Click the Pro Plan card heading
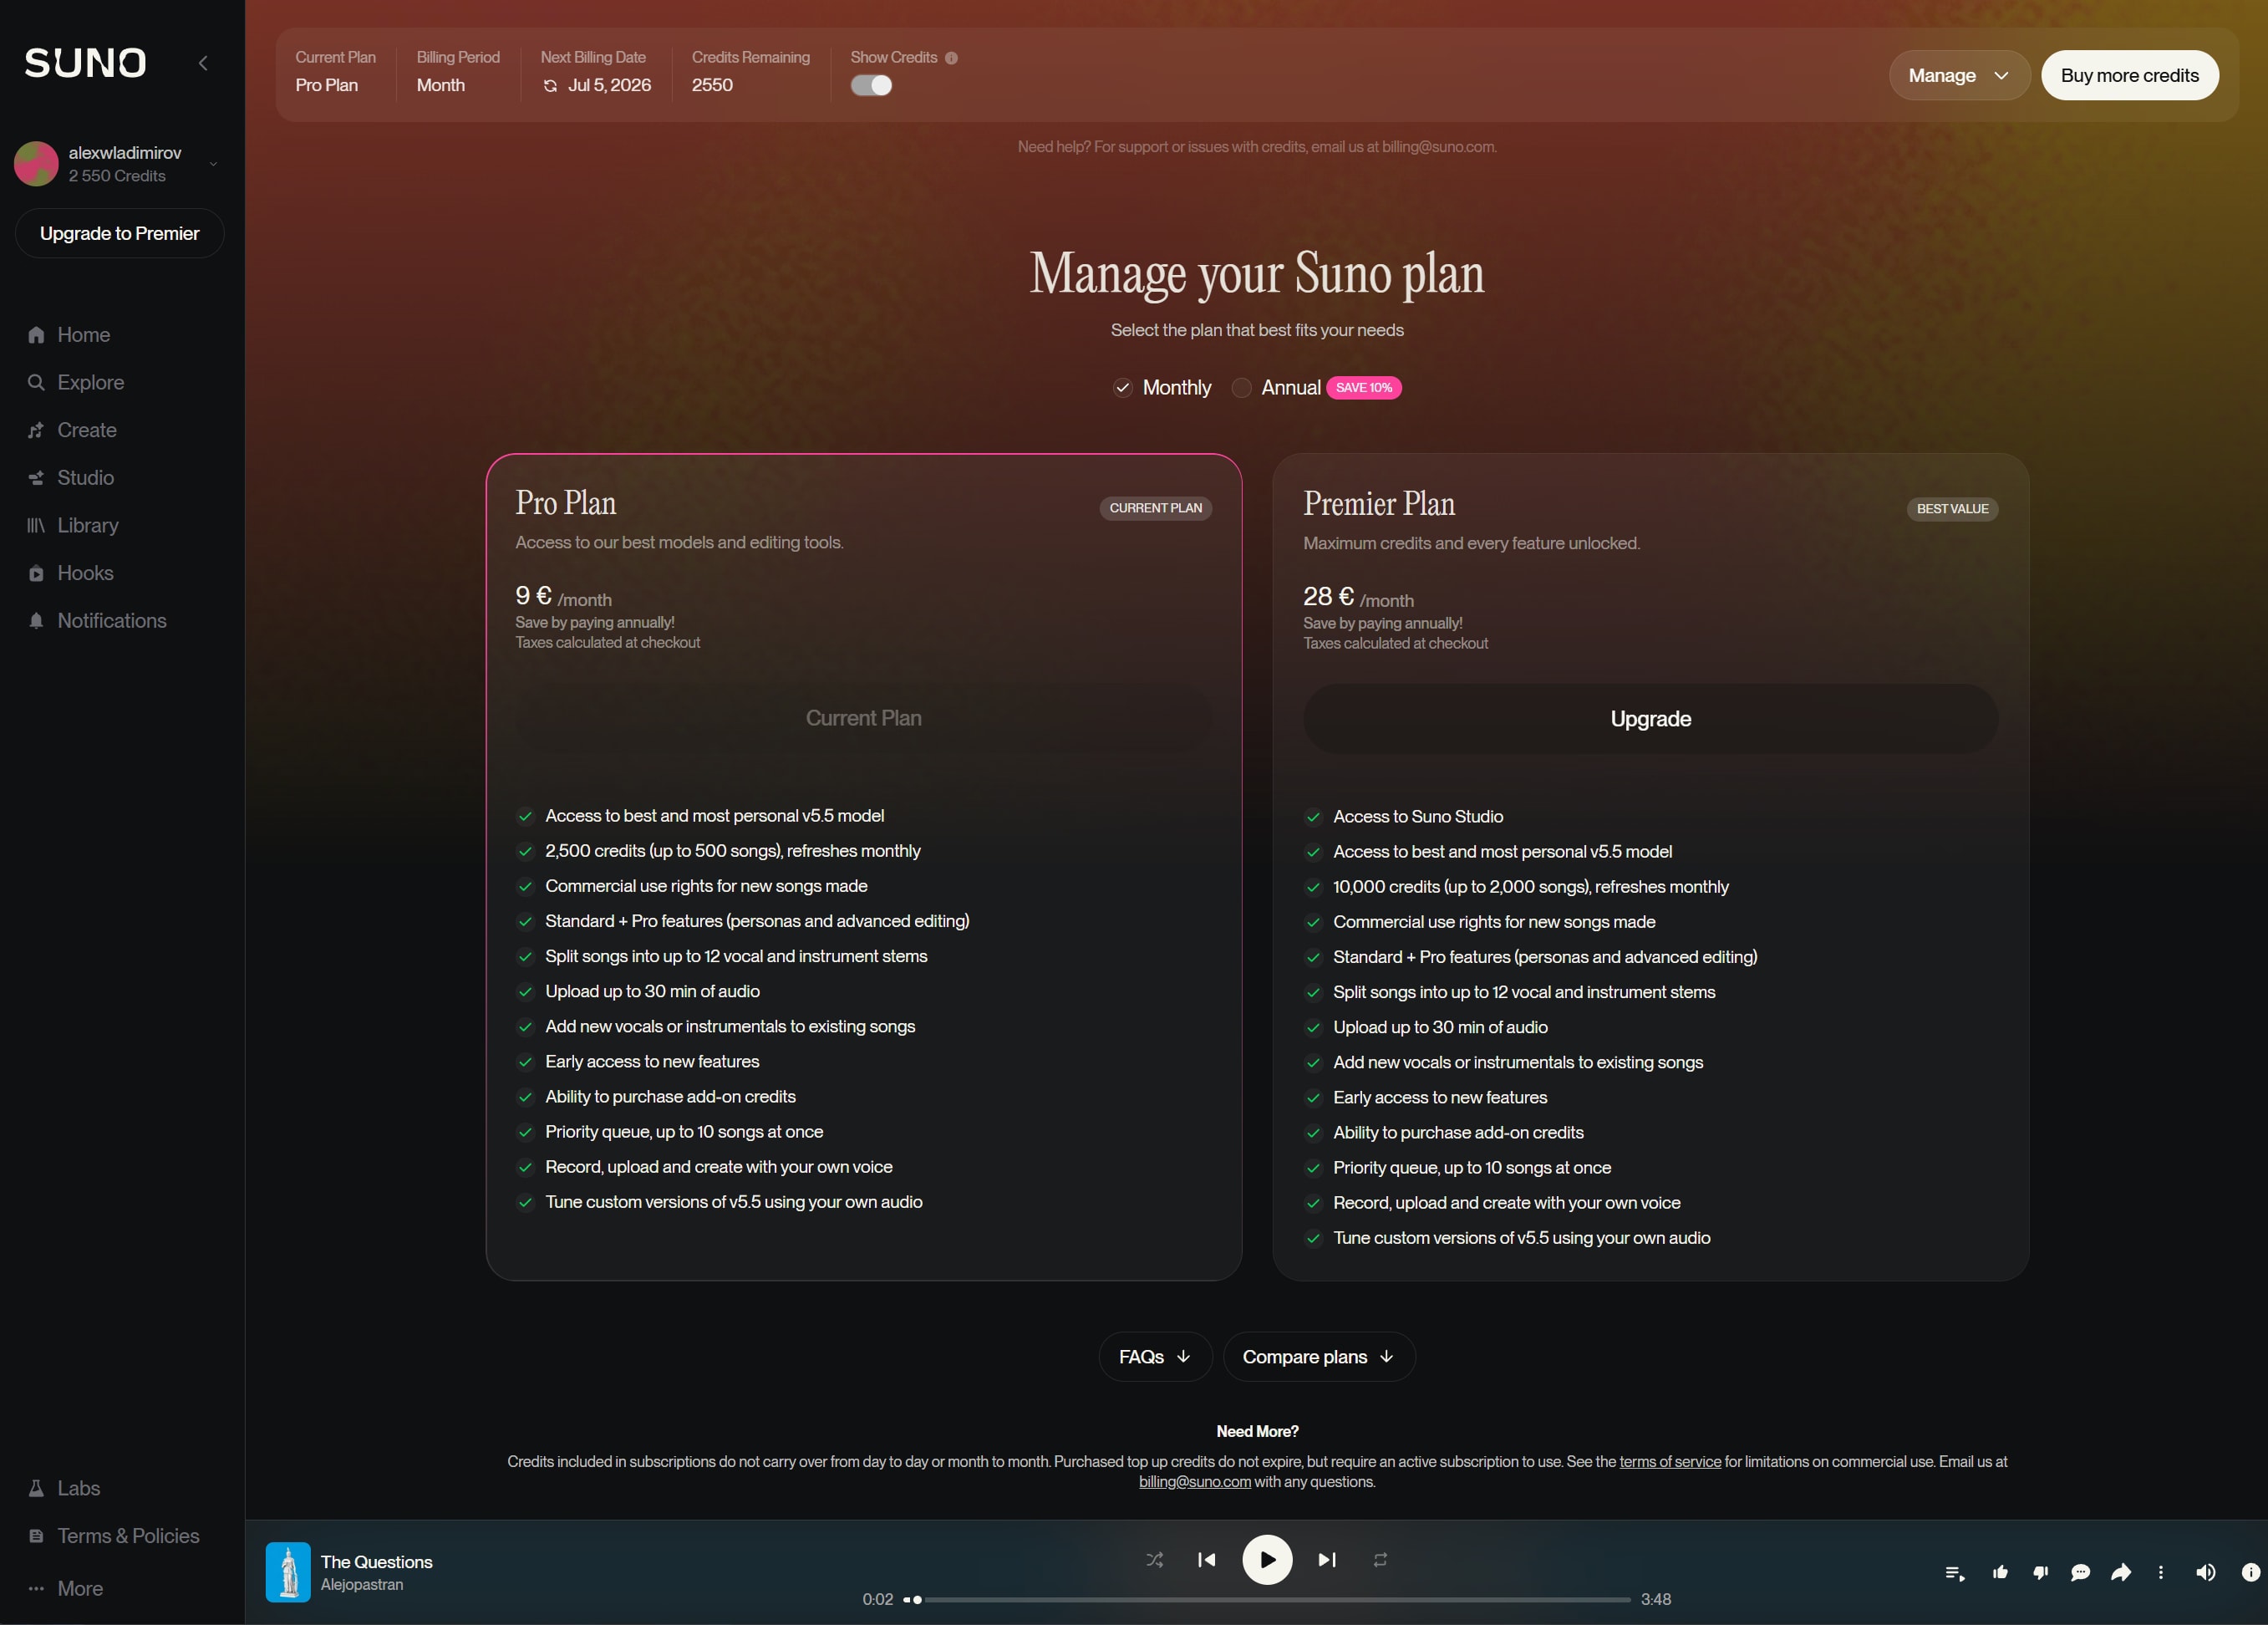Viewport: 2268px width, 1625px height. point(565,503)
